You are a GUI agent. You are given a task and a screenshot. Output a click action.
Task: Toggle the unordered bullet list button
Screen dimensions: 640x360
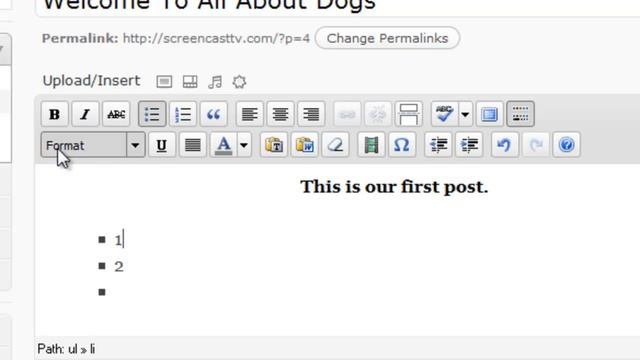tap(152, 114)
